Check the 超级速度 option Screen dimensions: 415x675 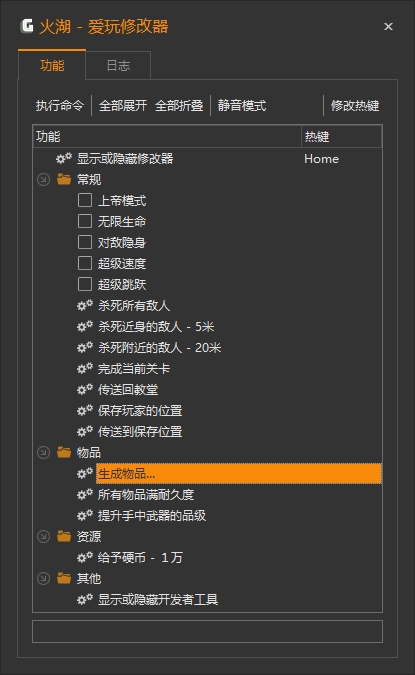click(85, 263)
